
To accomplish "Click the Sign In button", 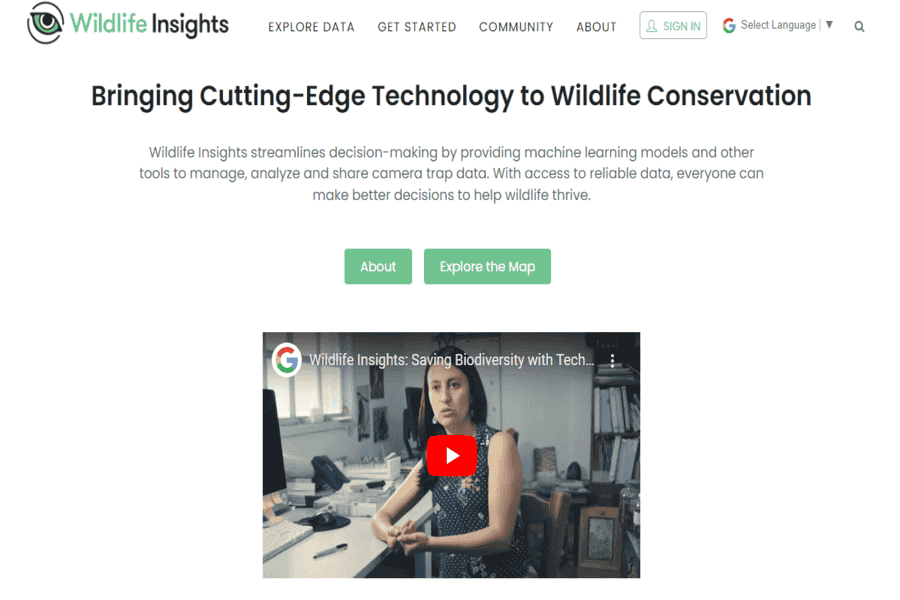I will (x=673, y=25).
